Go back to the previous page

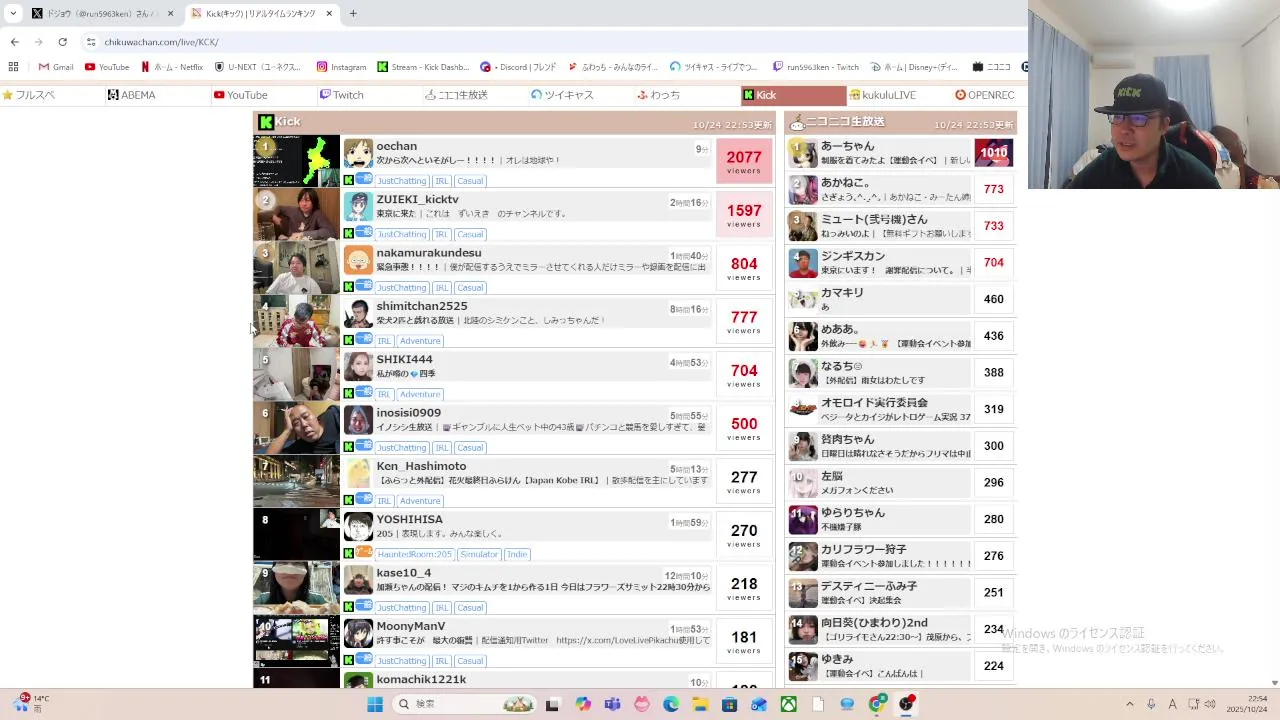click(x=14, y=42)
